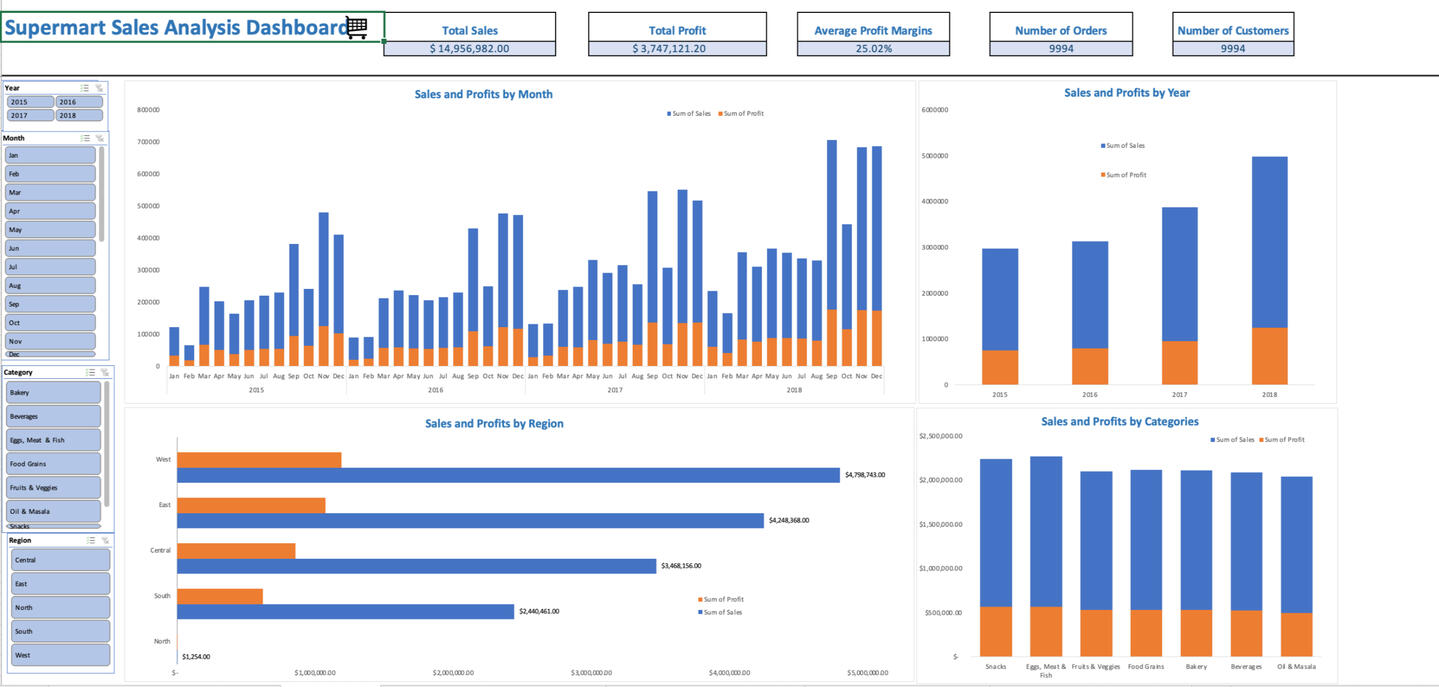
Task: Click the shopping cart icon beside the title
Action: pyautogui.click(x=357, y=28)
